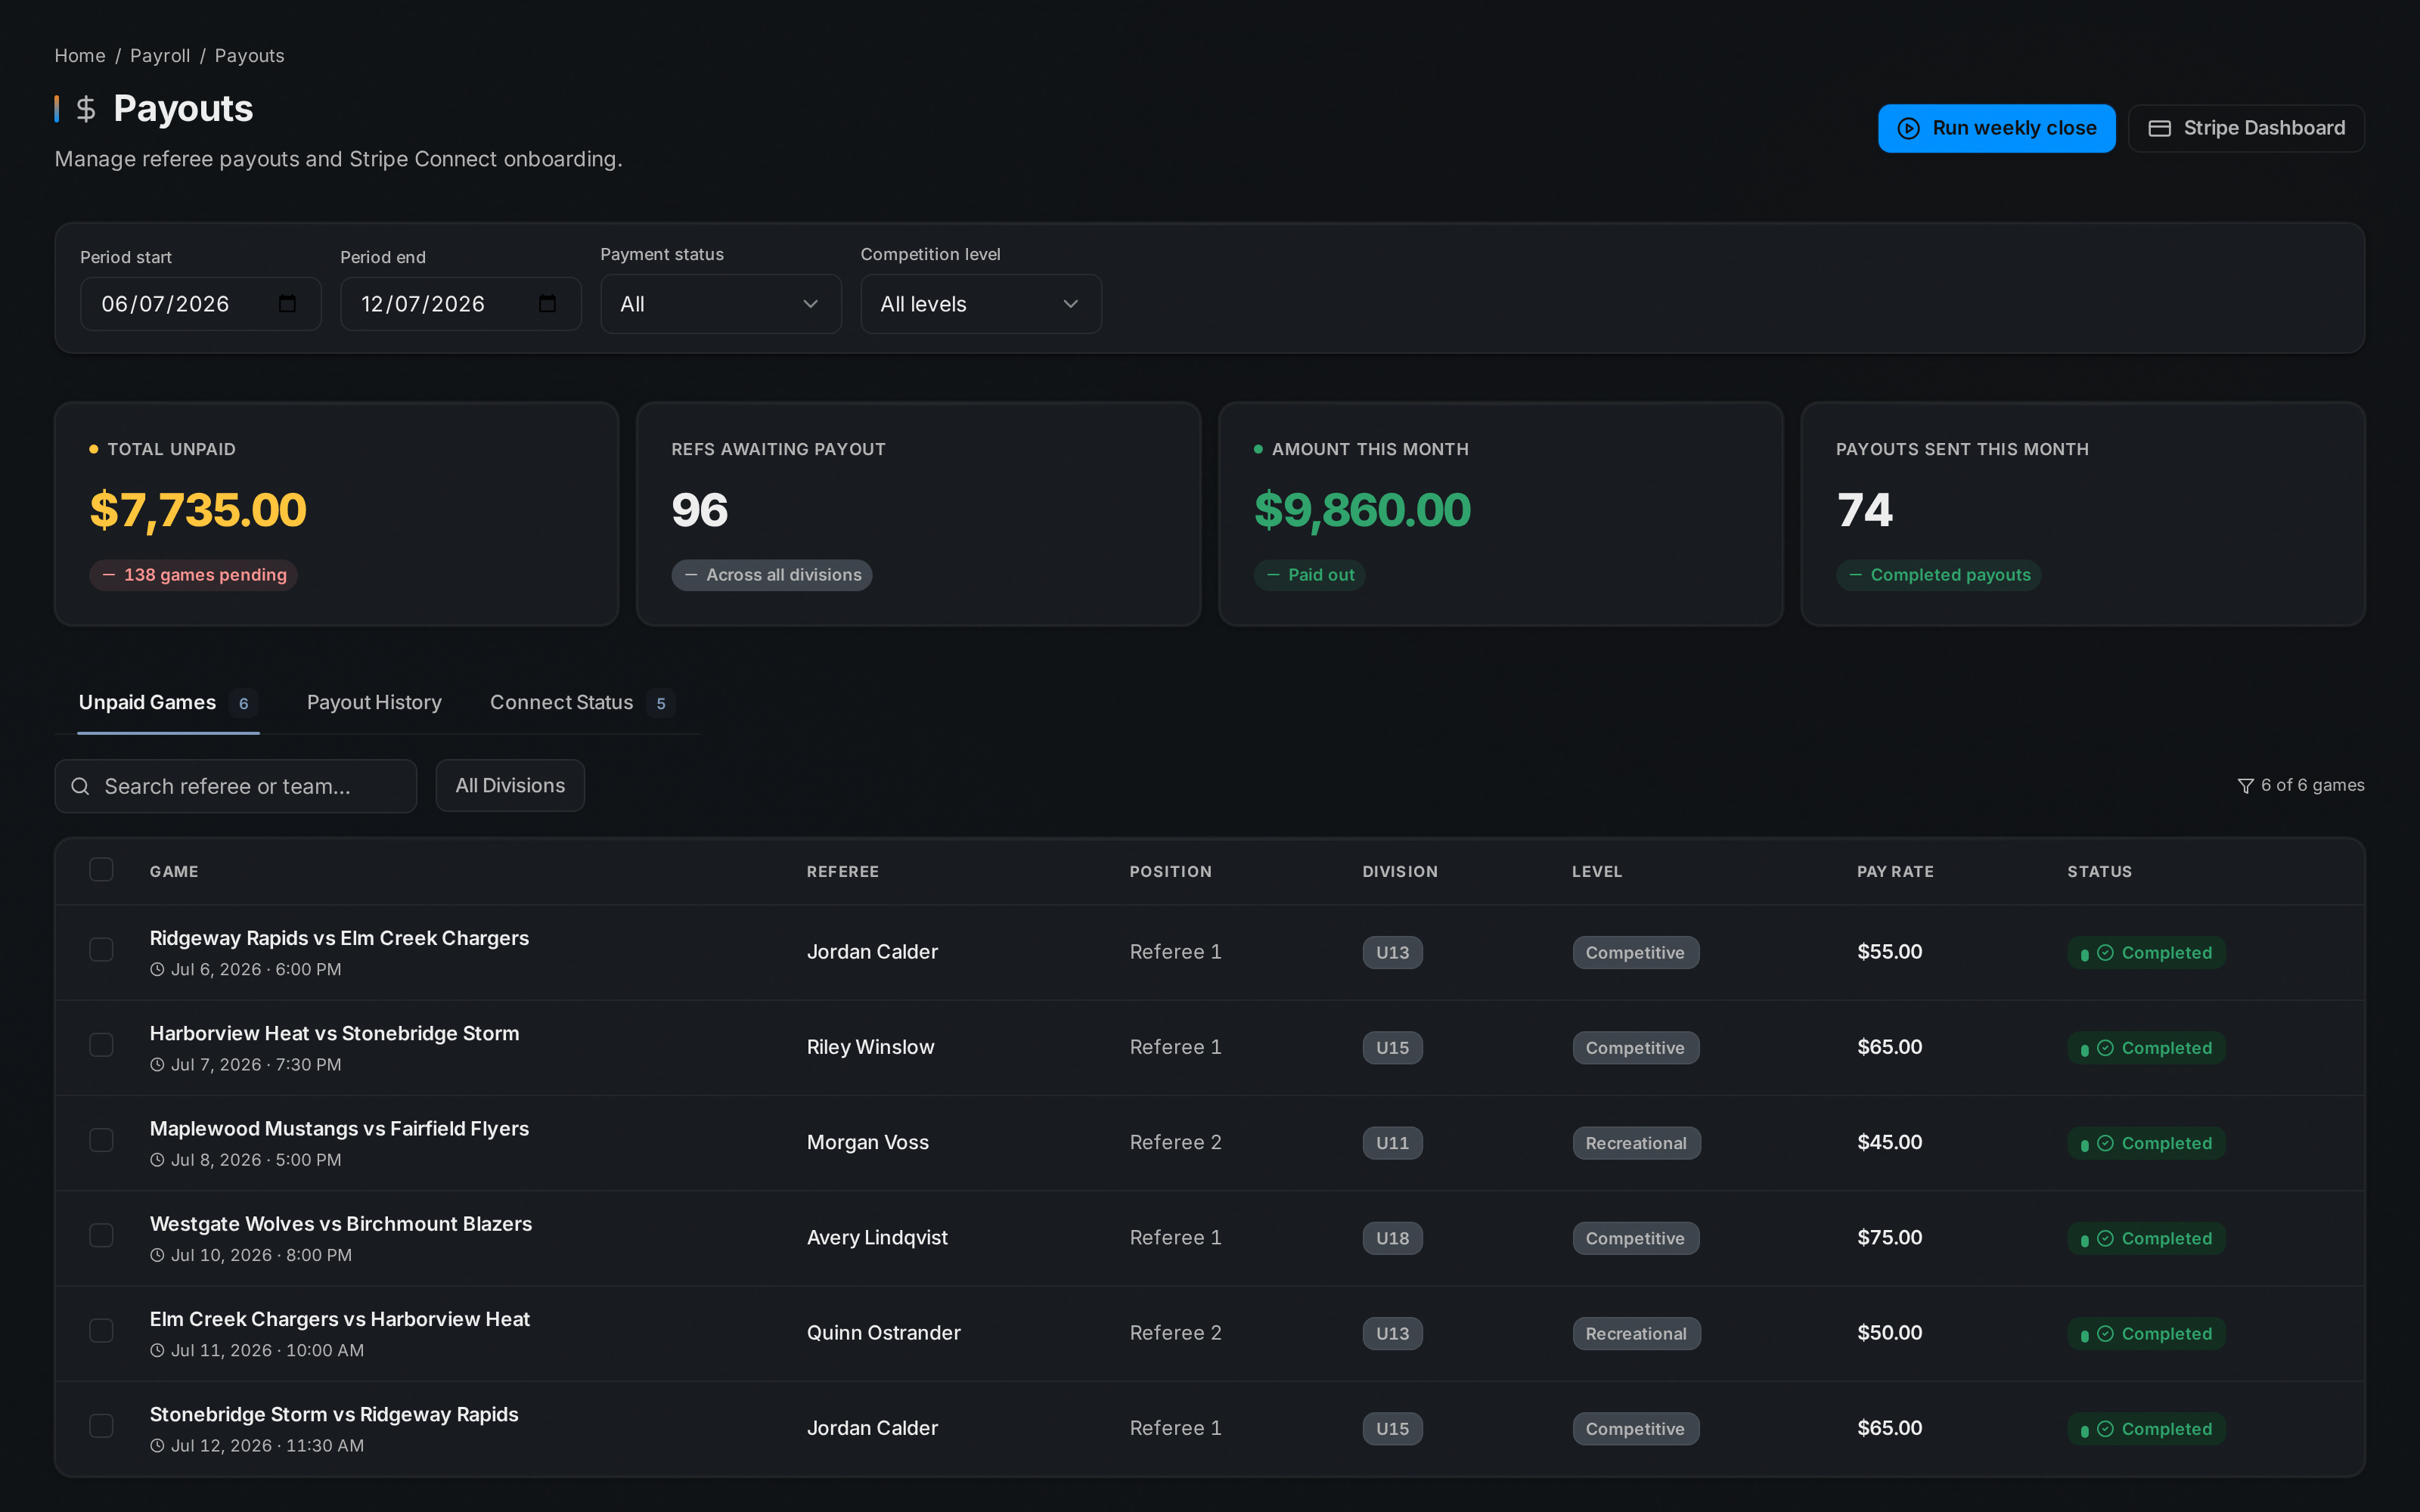Image resolution: width=2420 pixels, height=1512 pixels.
Task: Click the filter funnel icon near 6 of 6 games
Action: tap(2245, 786)
